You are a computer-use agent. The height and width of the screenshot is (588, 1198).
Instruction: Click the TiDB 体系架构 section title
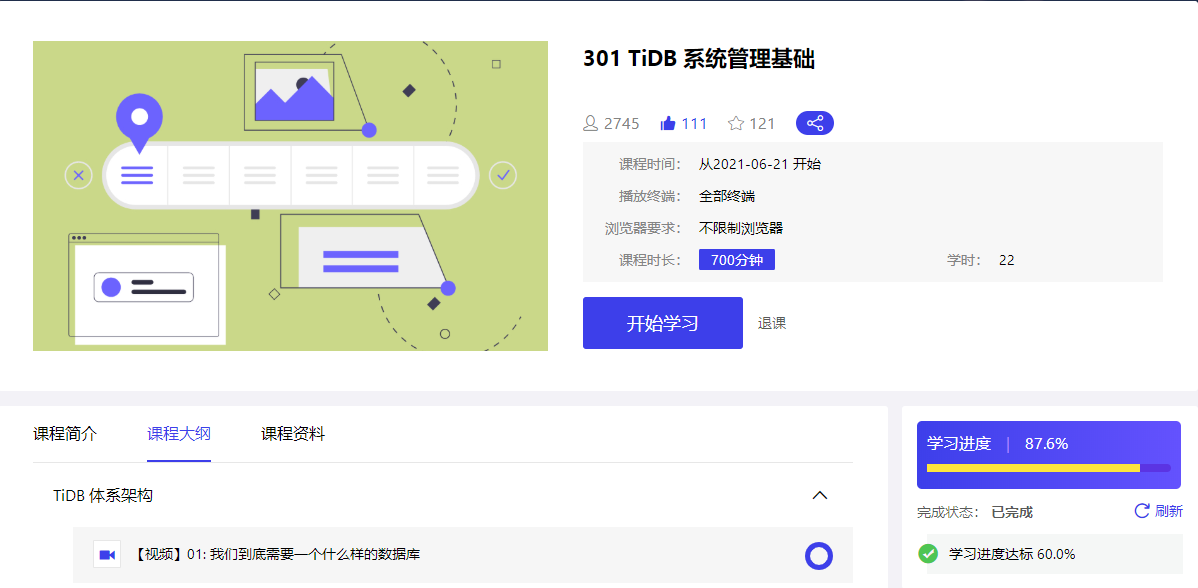(103, 496)
